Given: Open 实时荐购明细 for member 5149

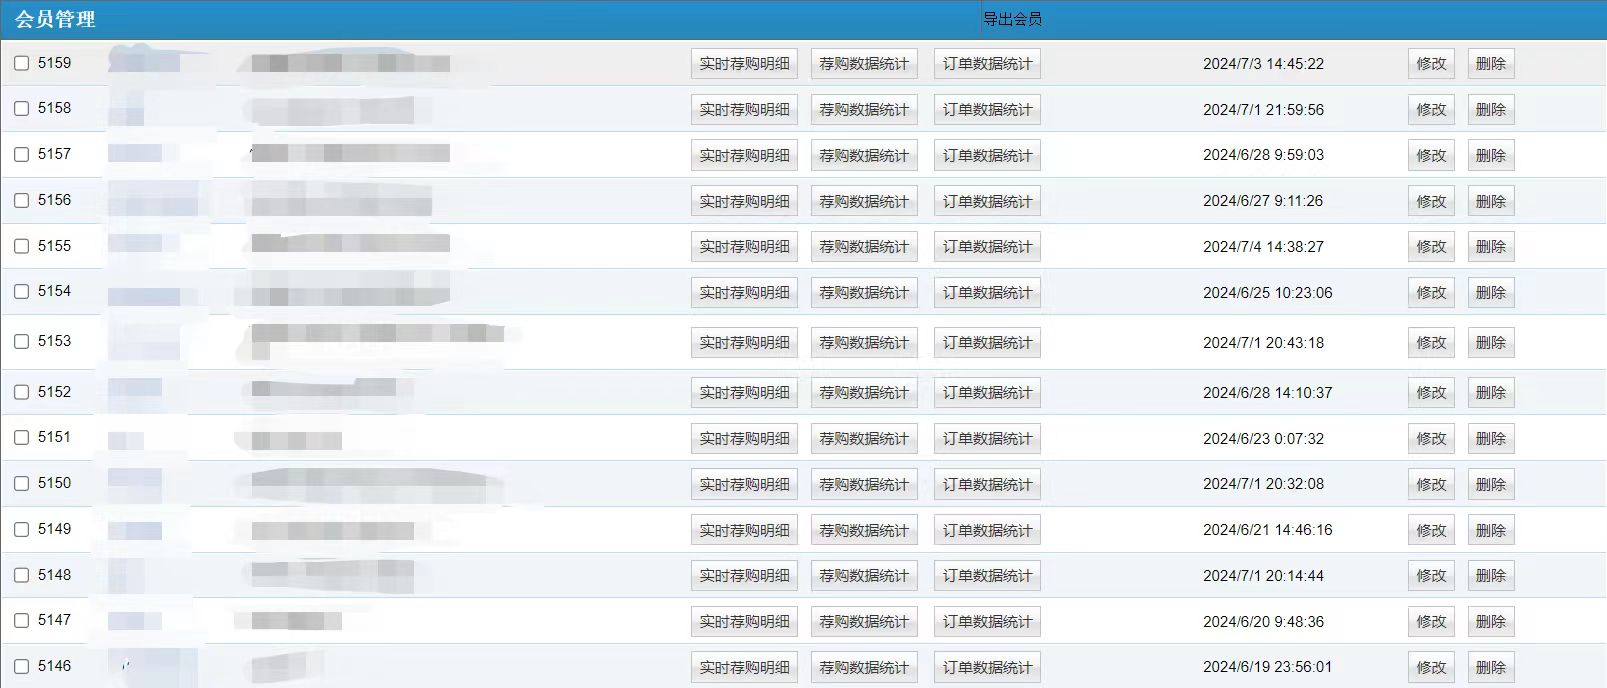Looking at the screenshot, I should 744,531.
